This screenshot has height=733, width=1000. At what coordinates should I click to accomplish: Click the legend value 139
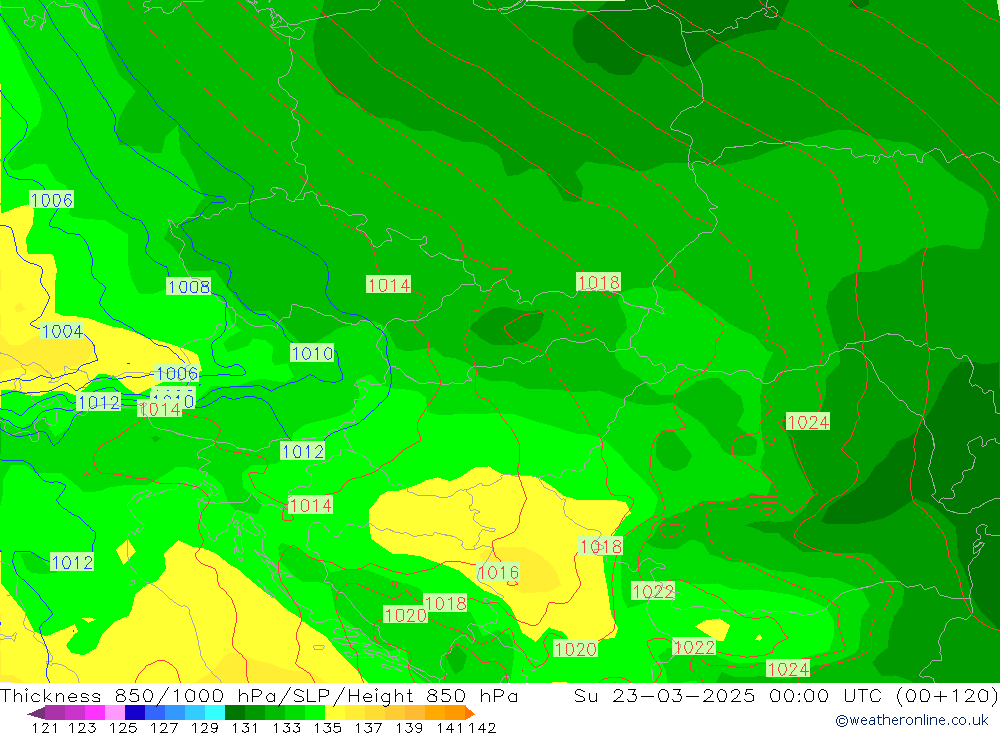(409, 727)
